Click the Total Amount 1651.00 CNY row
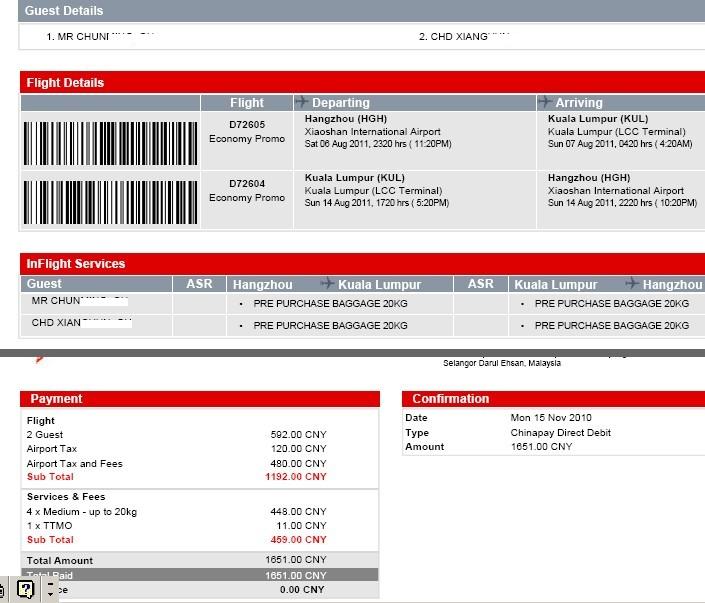The height and width of the screenshot is (603, 705). (200, 560)
